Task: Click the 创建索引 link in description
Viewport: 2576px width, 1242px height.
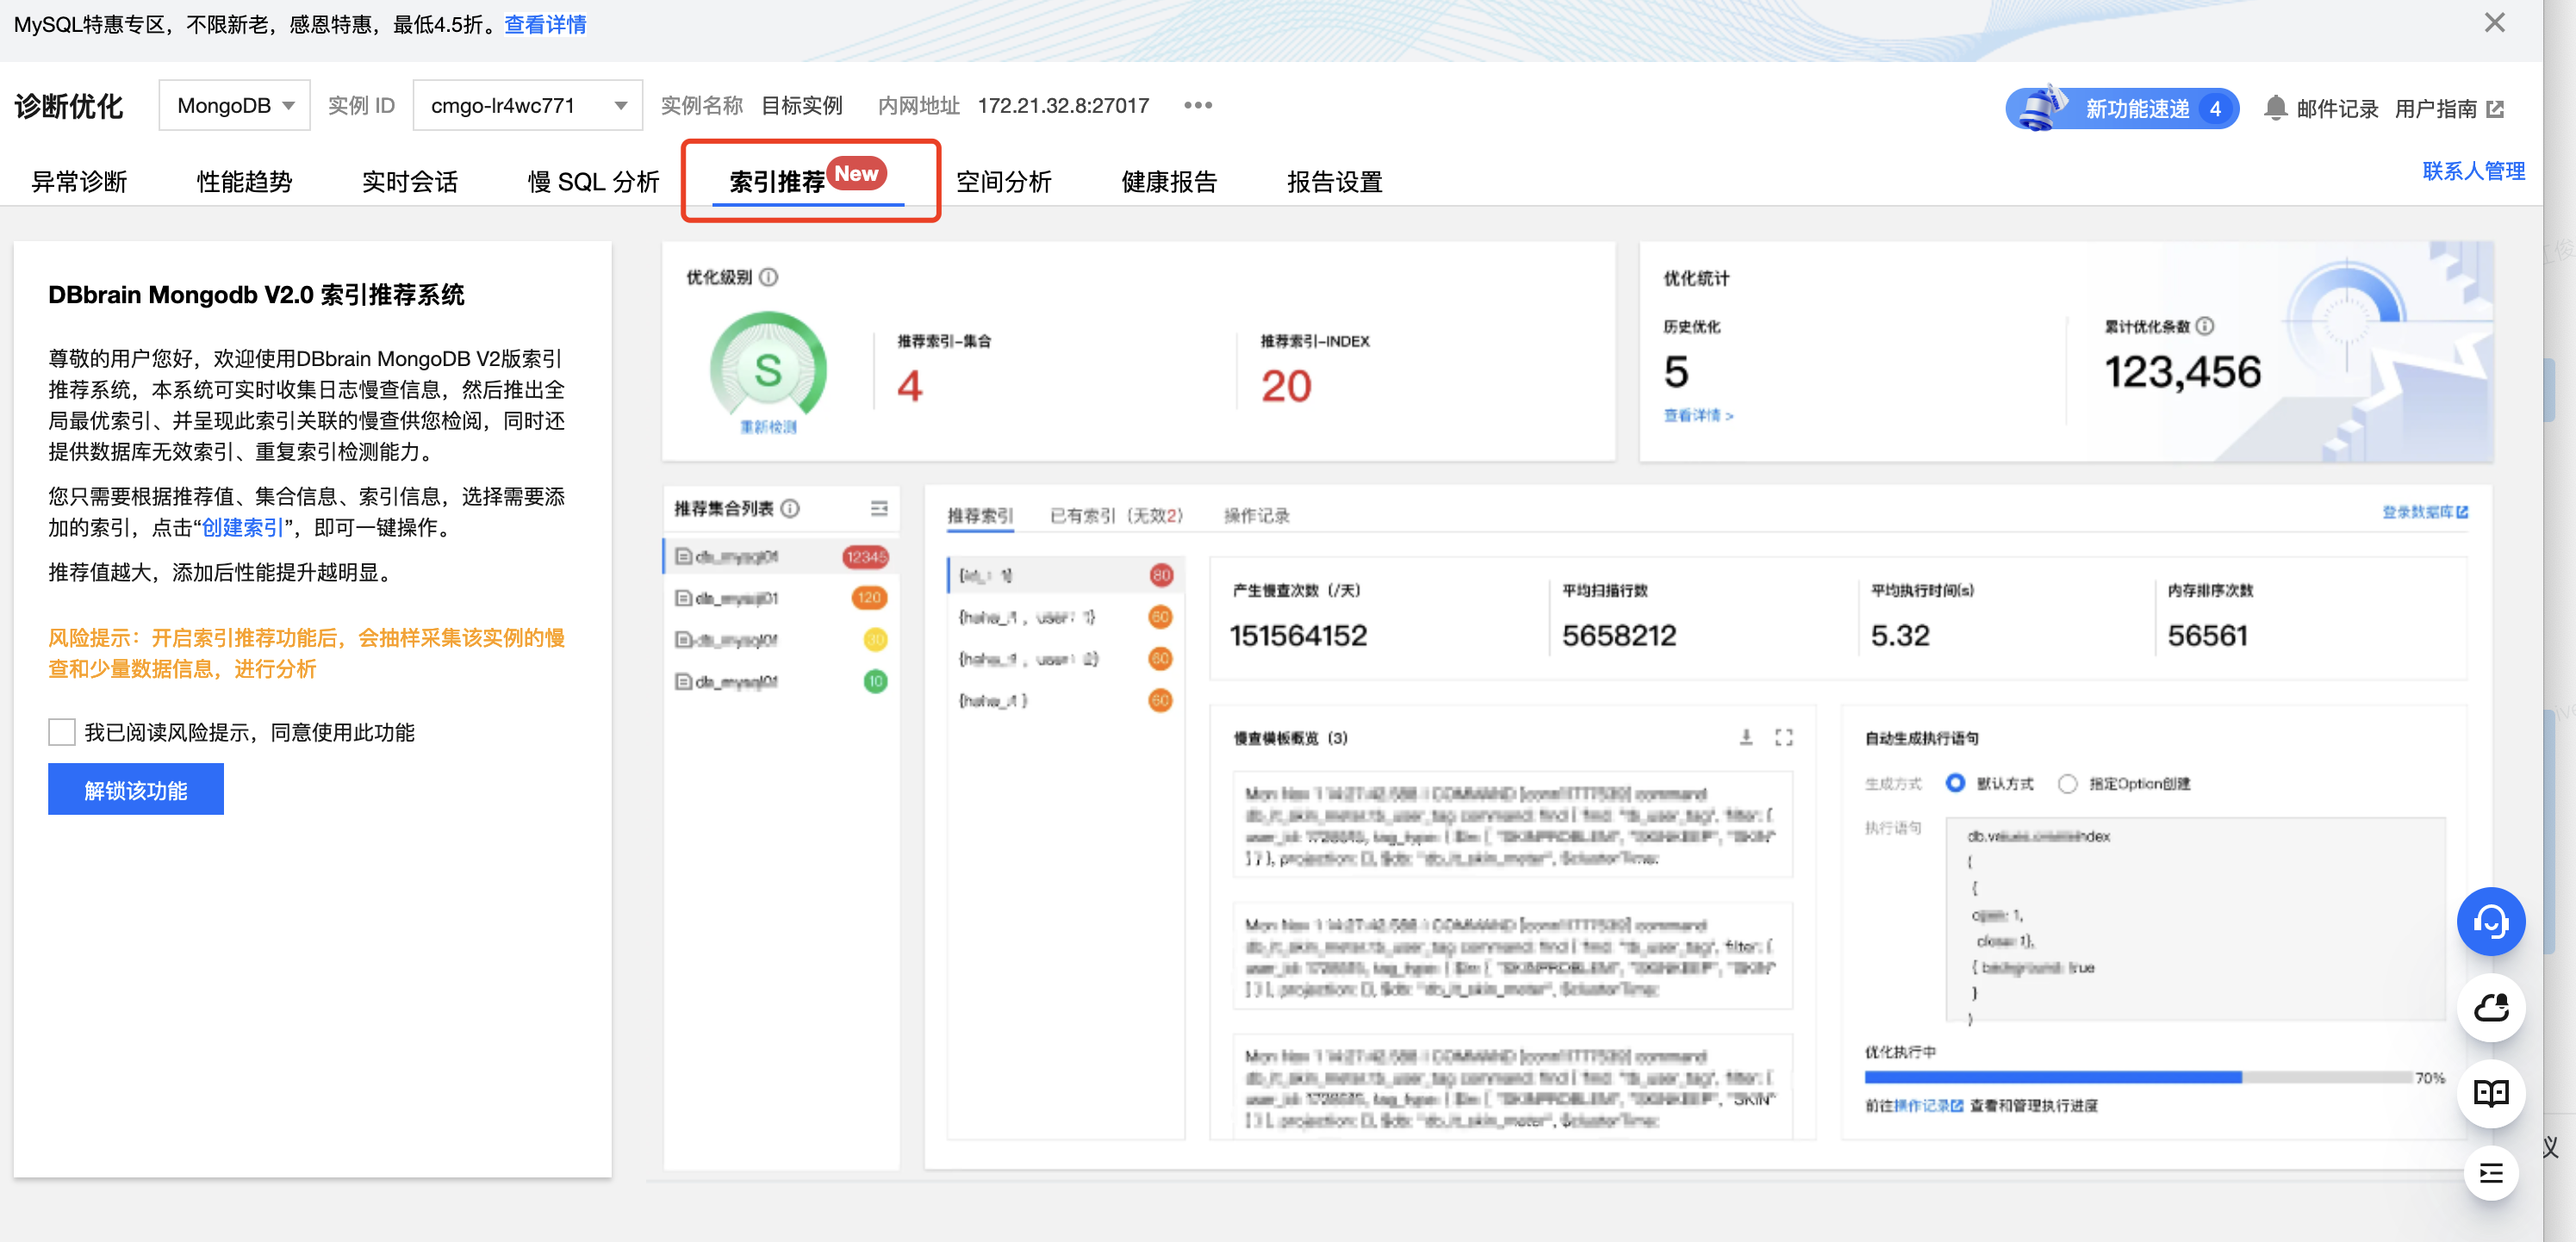Action: tap(242, 527)
